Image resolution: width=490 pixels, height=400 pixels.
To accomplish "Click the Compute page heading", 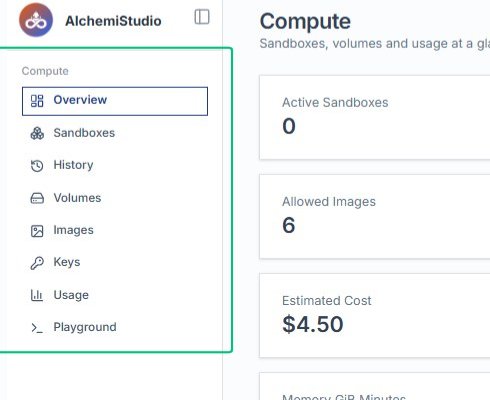I will point(305,21).
